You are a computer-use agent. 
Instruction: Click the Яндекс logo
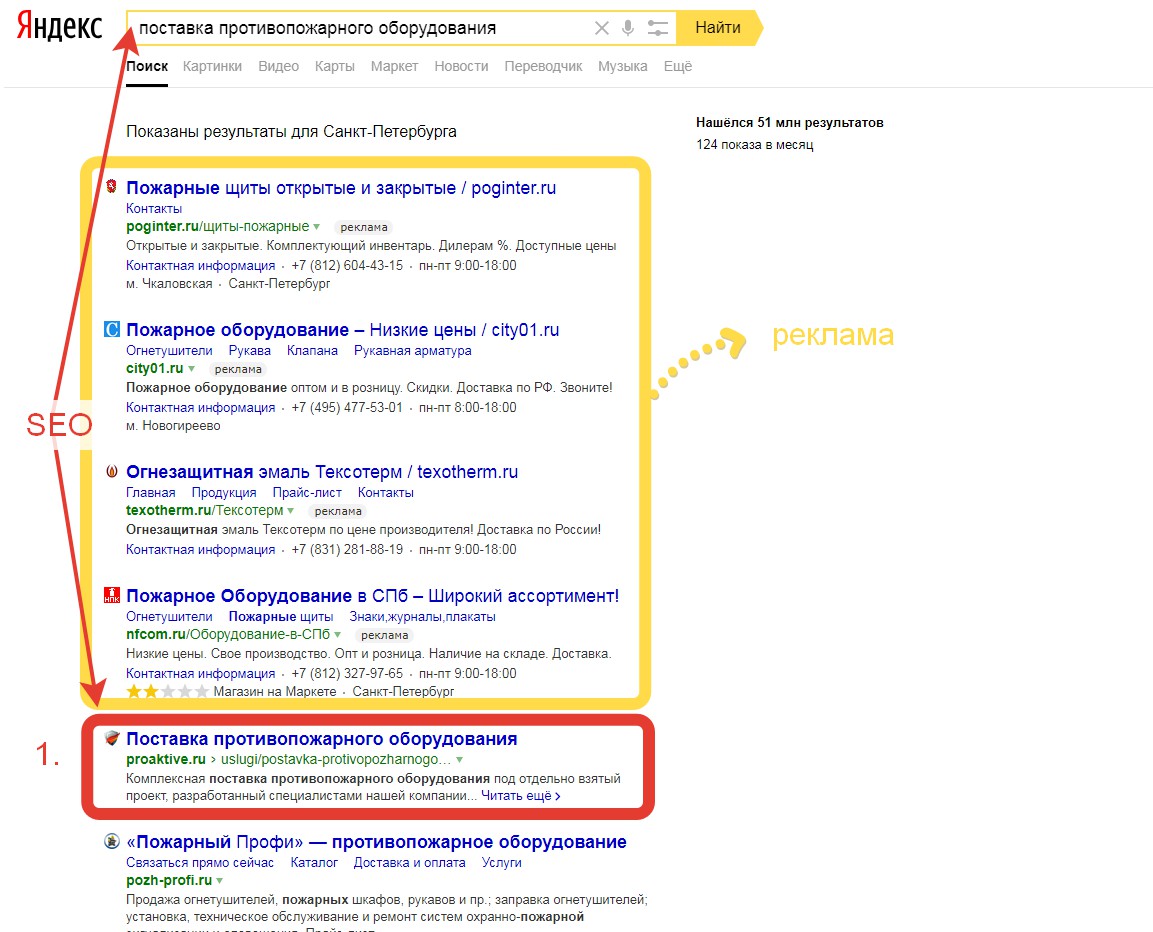coord(60,27)
